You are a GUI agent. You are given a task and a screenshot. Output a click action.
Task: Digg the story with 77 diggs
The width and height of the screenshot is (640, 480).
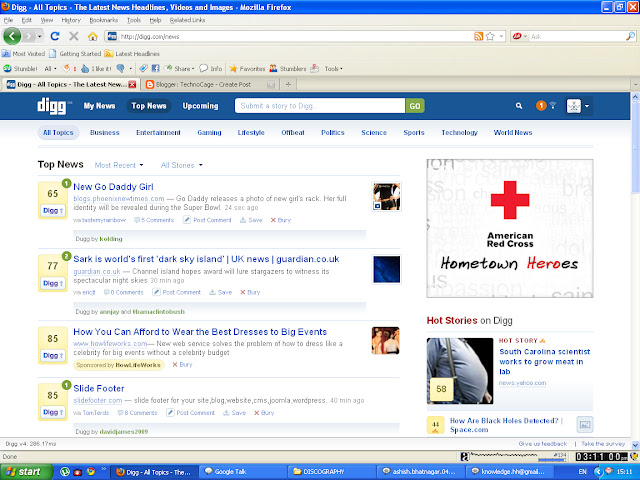point(53,283)
